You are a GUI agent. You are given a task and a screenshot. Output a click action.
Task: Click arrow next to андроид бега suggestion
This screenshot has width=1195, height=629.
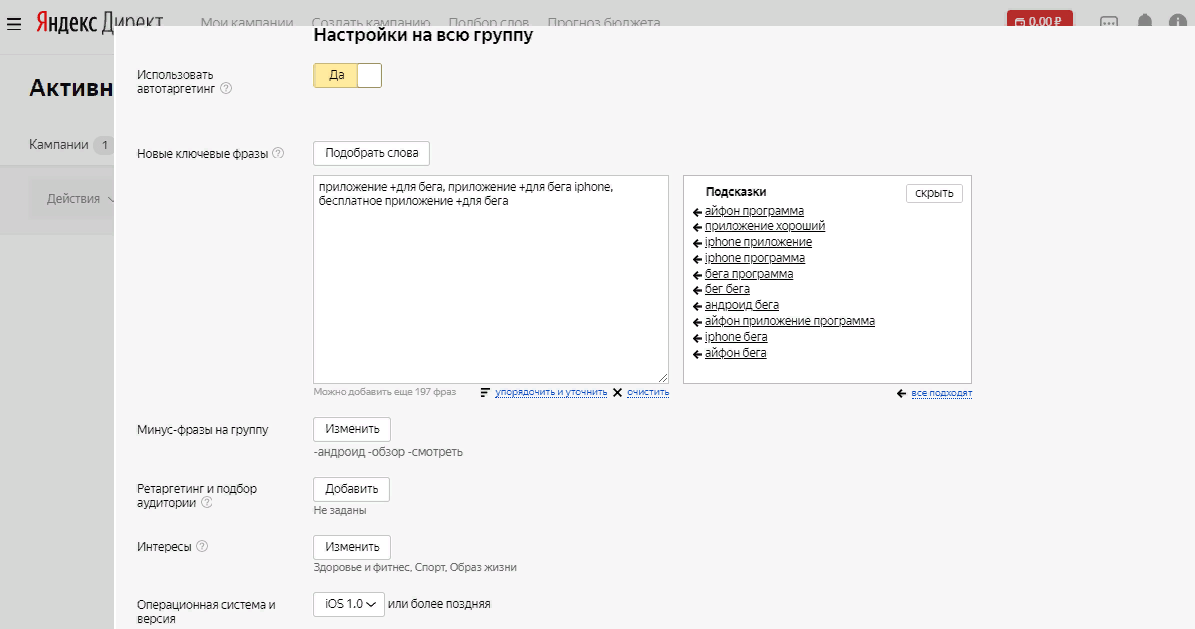[696, 304]
